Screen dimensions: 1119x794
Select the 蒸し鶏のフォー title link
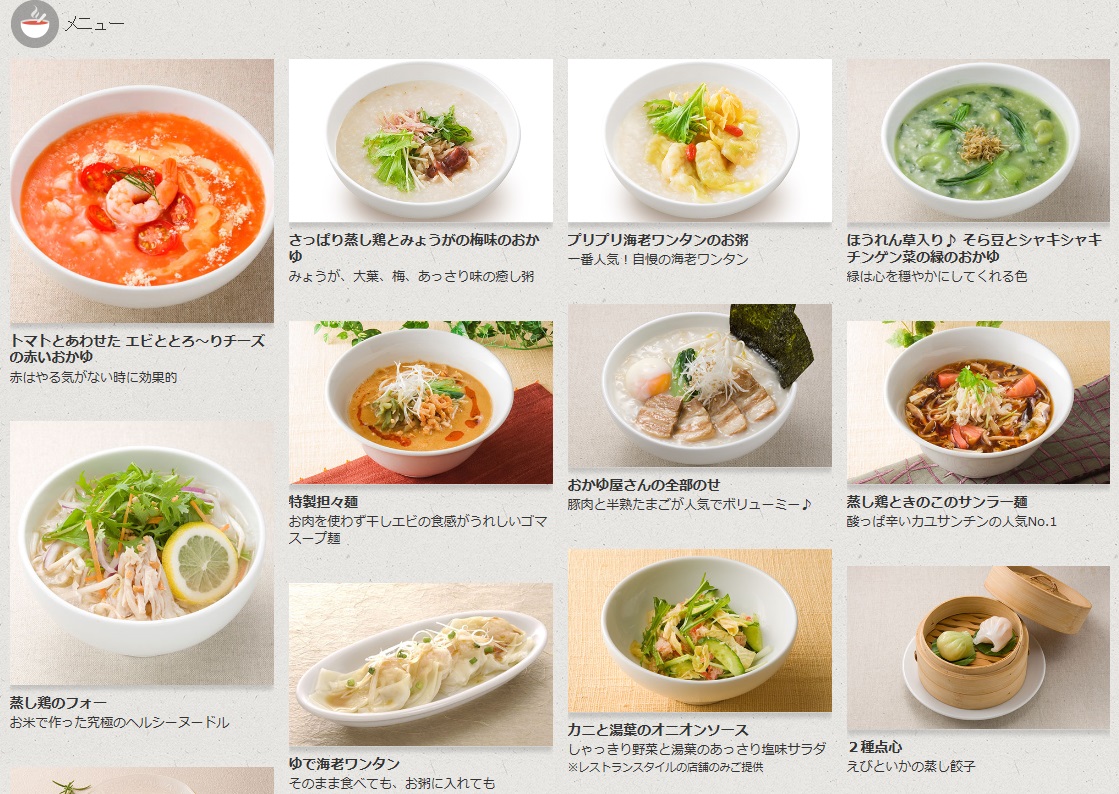(x=59, y=703)
